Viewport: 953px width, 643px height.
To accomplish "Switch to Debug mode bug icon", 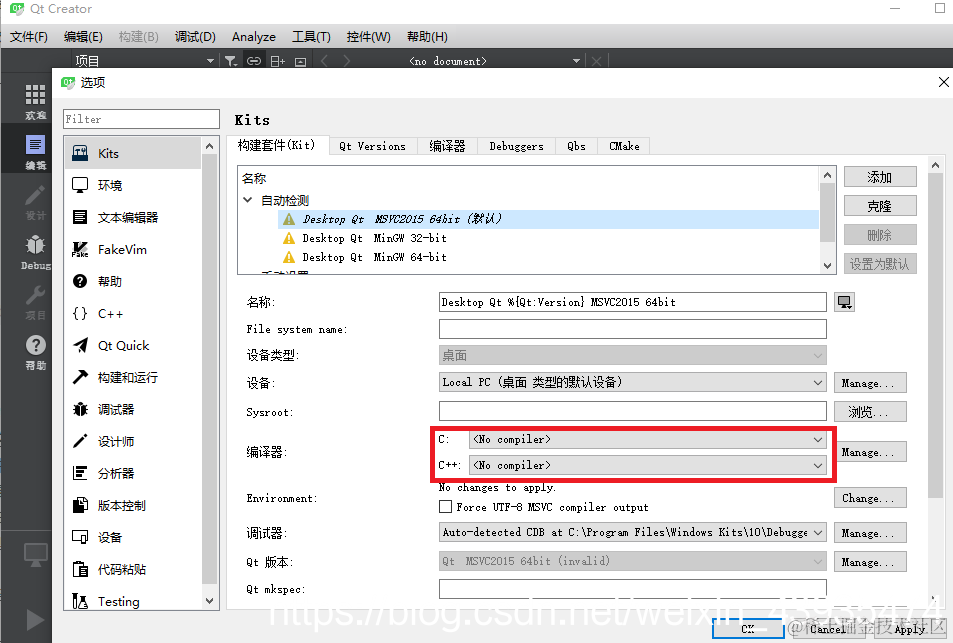I will [x=35, y=252].
